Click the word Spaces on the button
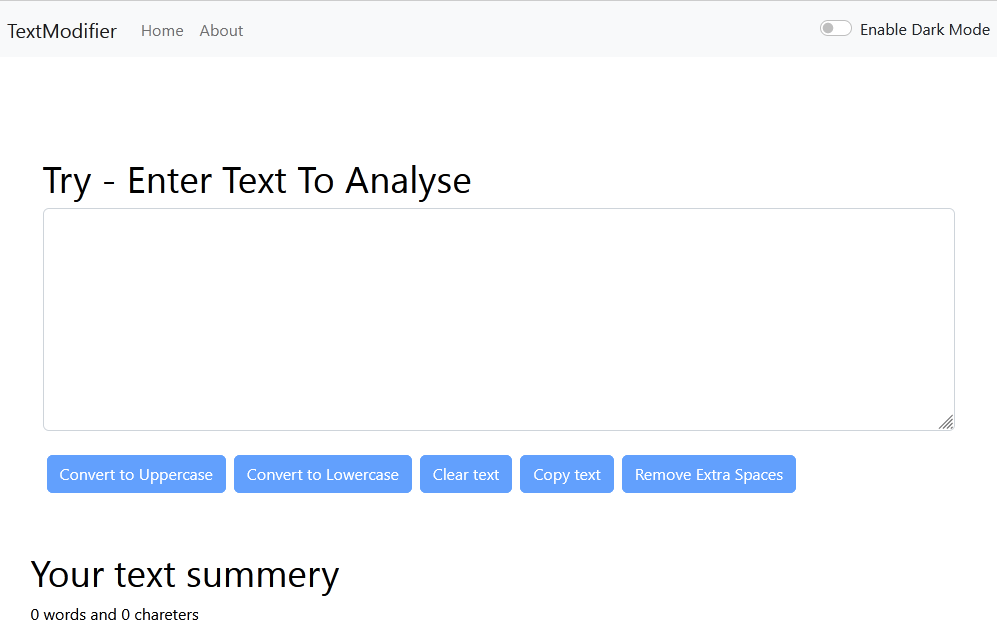The width and height of the screenshot is (997, 641). click(759, 475)
